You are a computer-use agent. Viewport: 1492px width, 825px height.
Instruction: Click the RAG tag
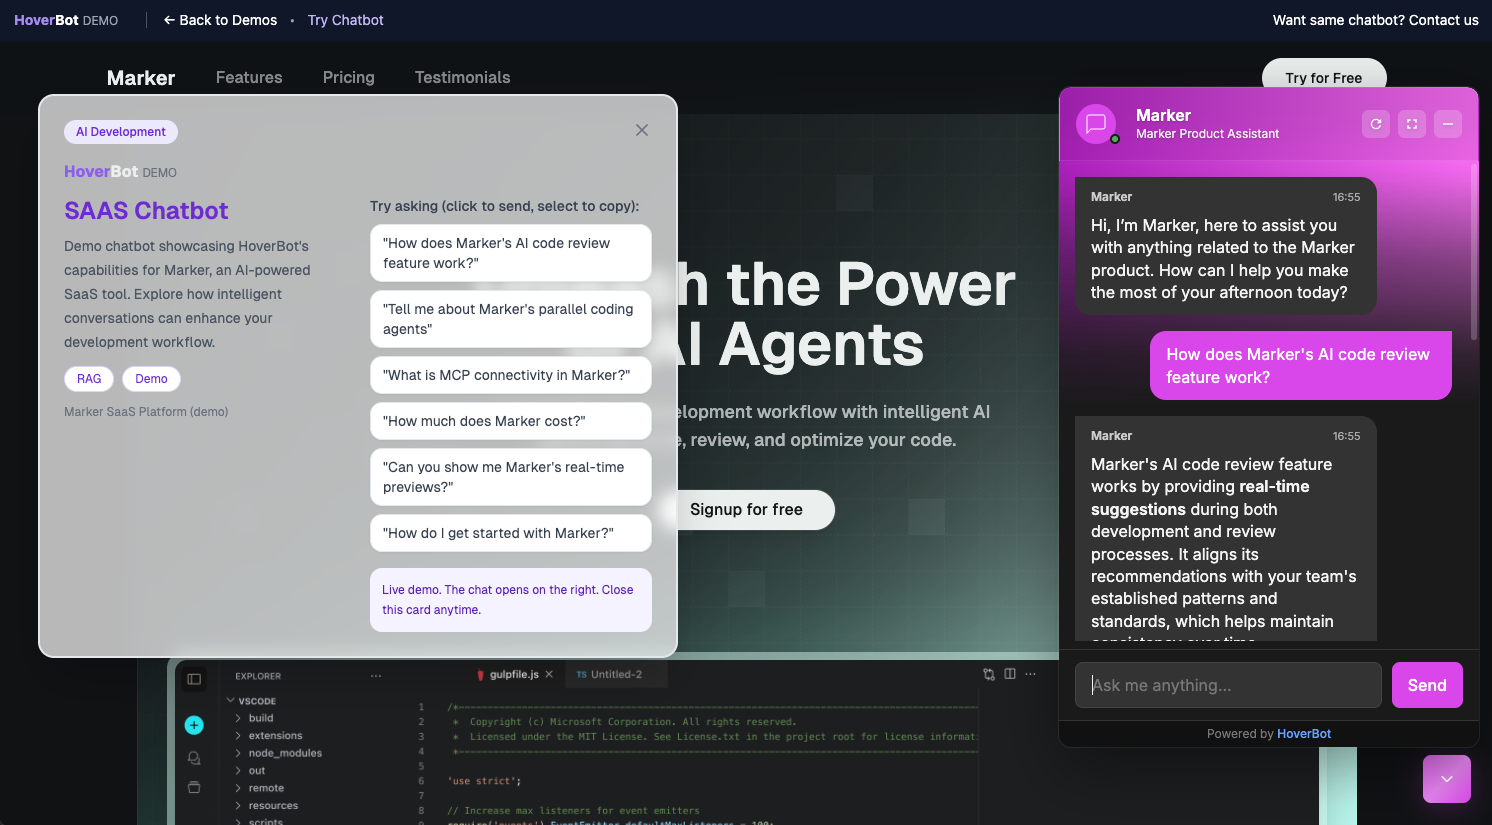coord(89,379)
